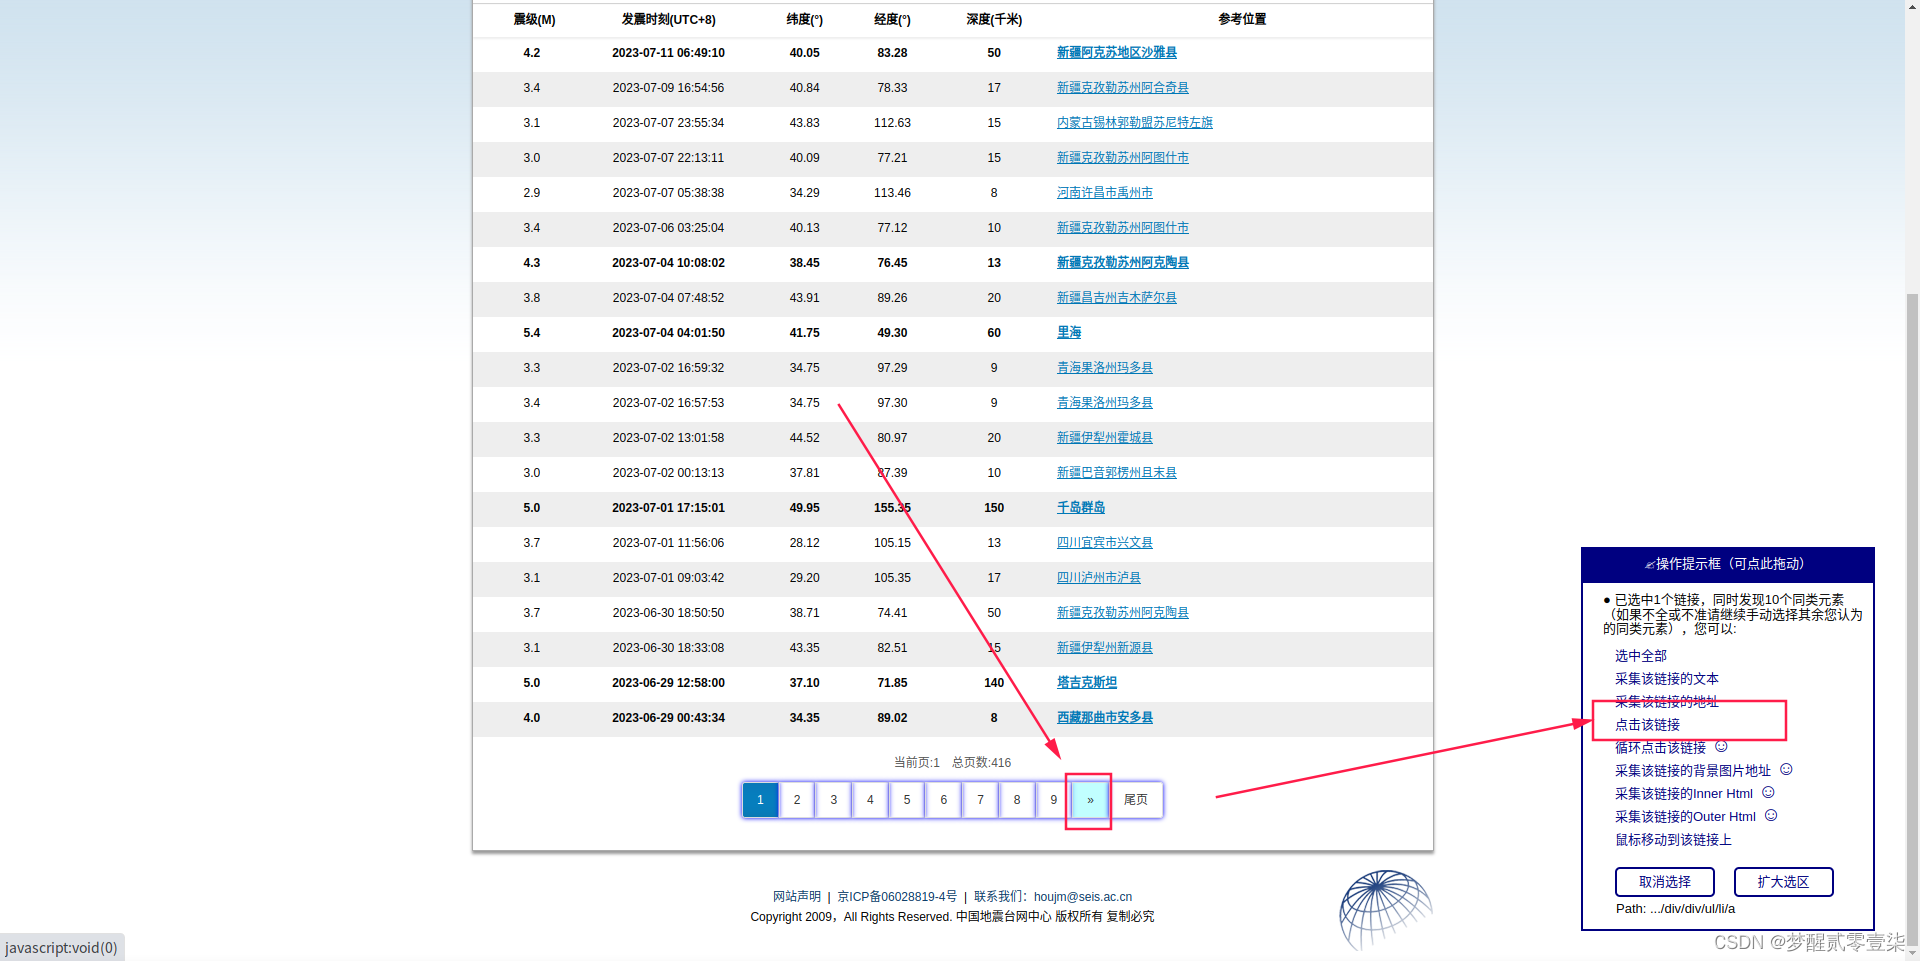This screenshot has width=1920, height=961.
Task: Go to pagination page 2
Action: tap(797, 800)
